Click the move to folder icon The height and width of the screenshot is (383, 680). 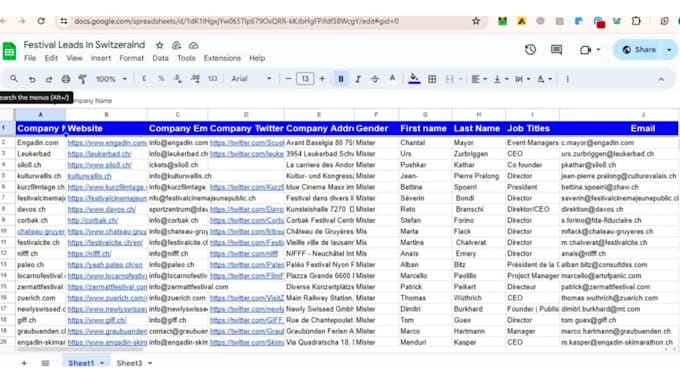coord(176,45)
